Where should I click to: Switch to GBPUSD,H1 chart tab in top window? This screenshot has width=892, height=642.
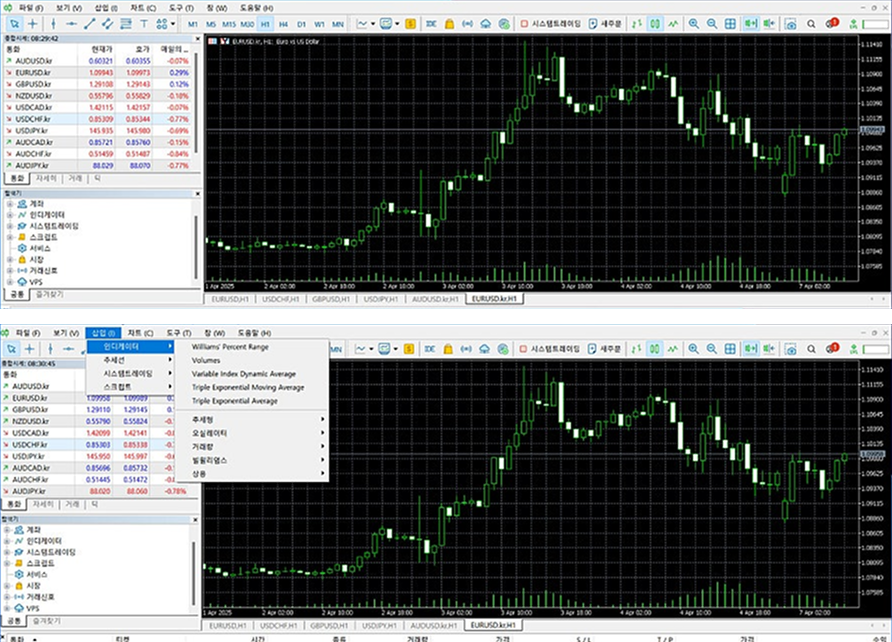click(331, 298)
